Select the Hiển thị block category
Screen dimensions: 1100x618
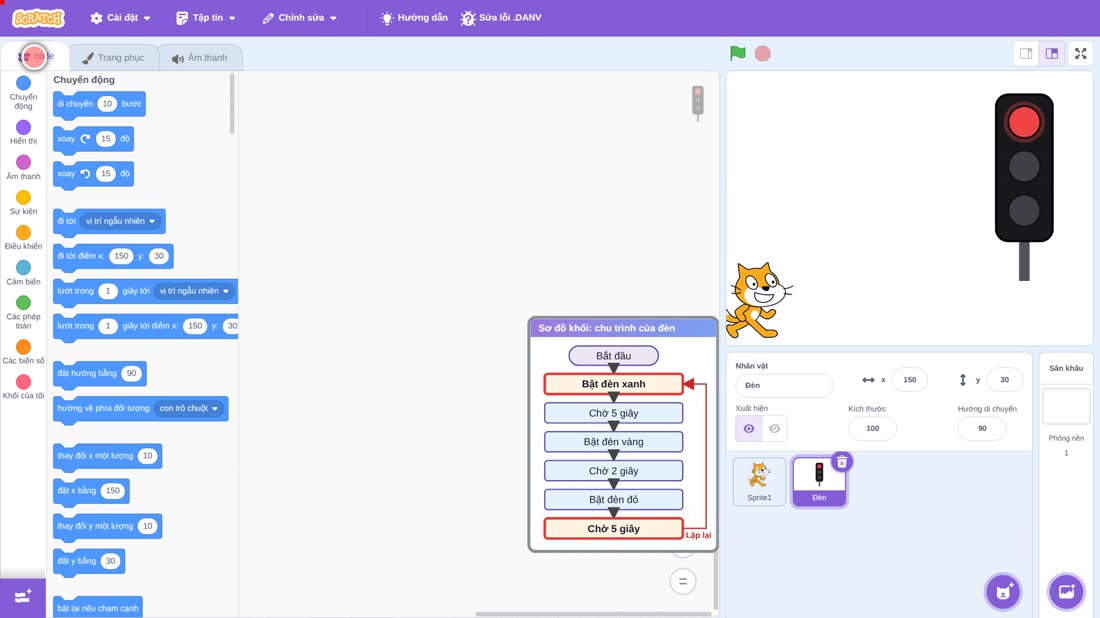[x=23, y=133]
